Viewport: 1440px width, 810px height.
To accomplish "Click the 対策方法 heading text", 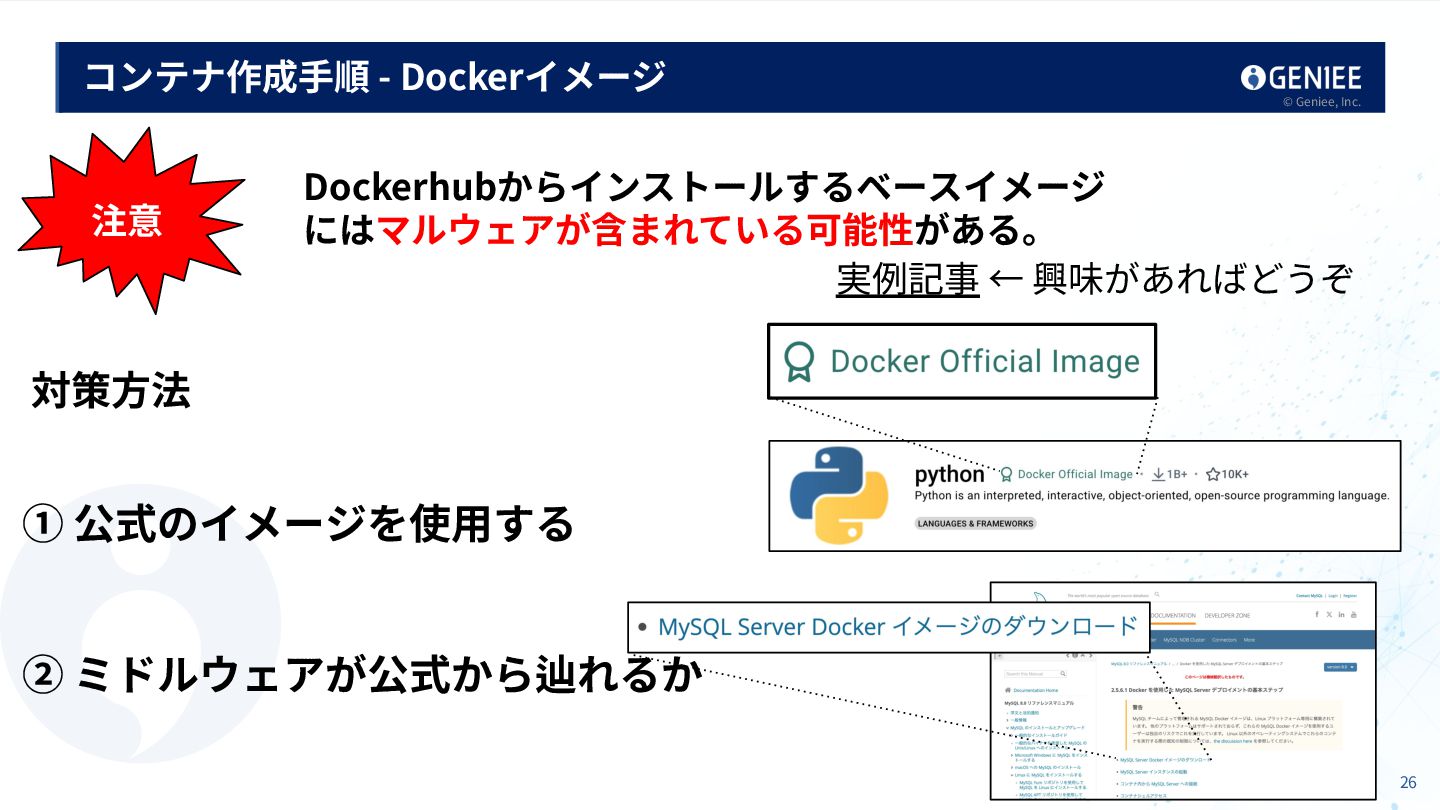I will tap(111, 390).
